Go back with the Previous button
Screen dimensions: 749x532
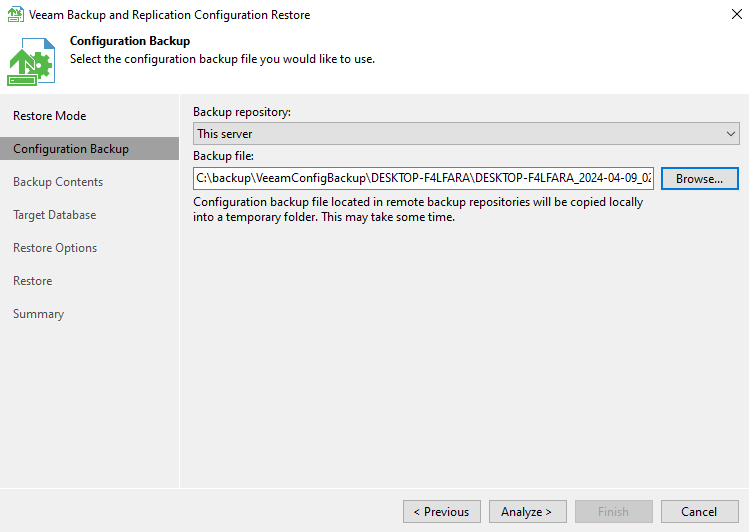442,511
